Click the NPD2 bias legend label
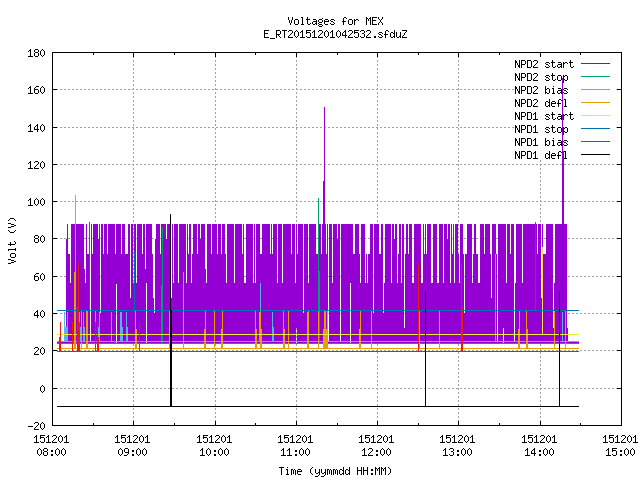 (541, 90)
